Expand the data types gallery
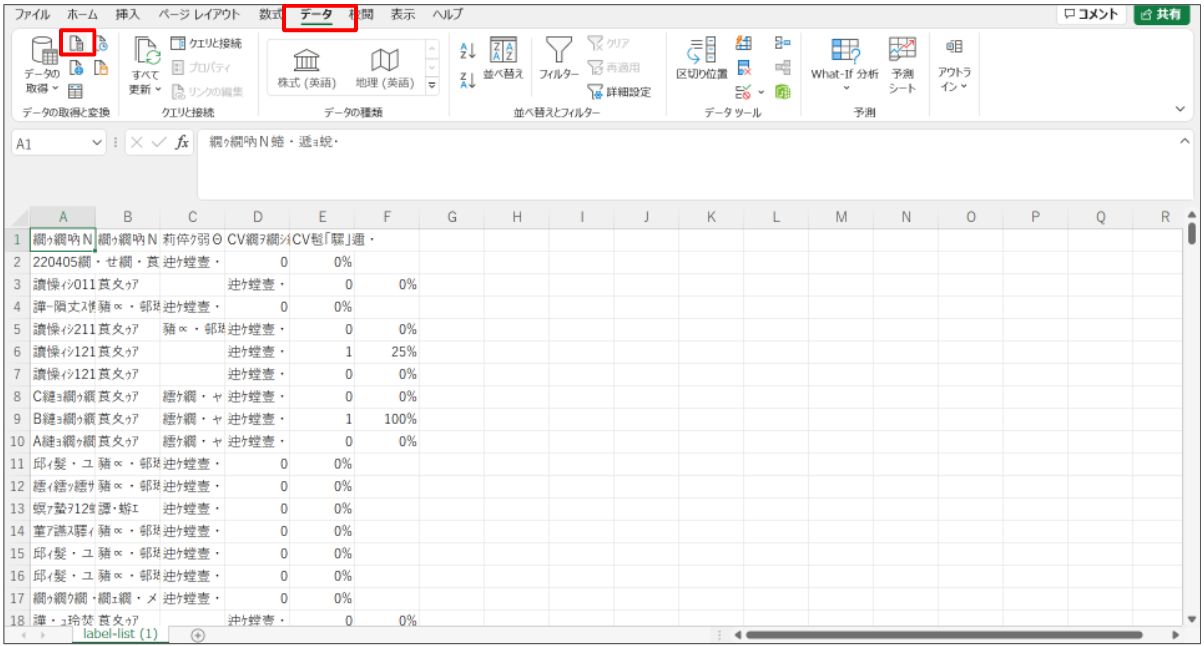 [432, 86]
